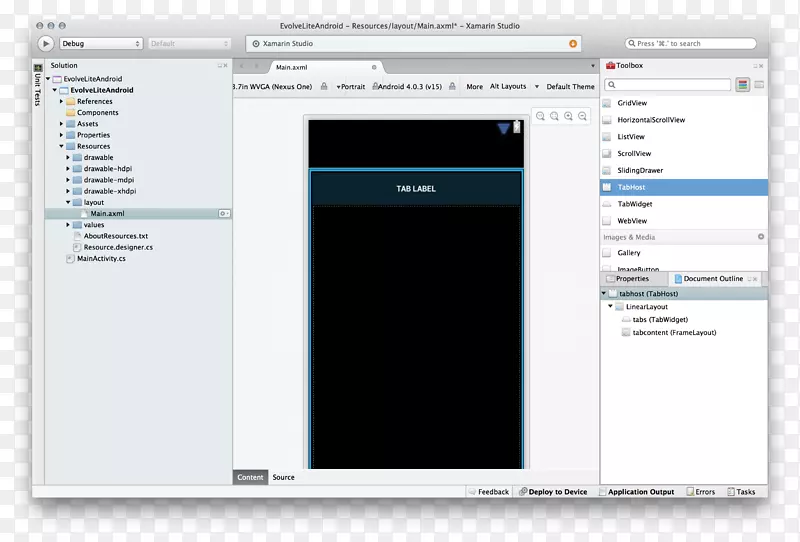
Task: Open the Errors pad
Action: [x=701, y=492]
